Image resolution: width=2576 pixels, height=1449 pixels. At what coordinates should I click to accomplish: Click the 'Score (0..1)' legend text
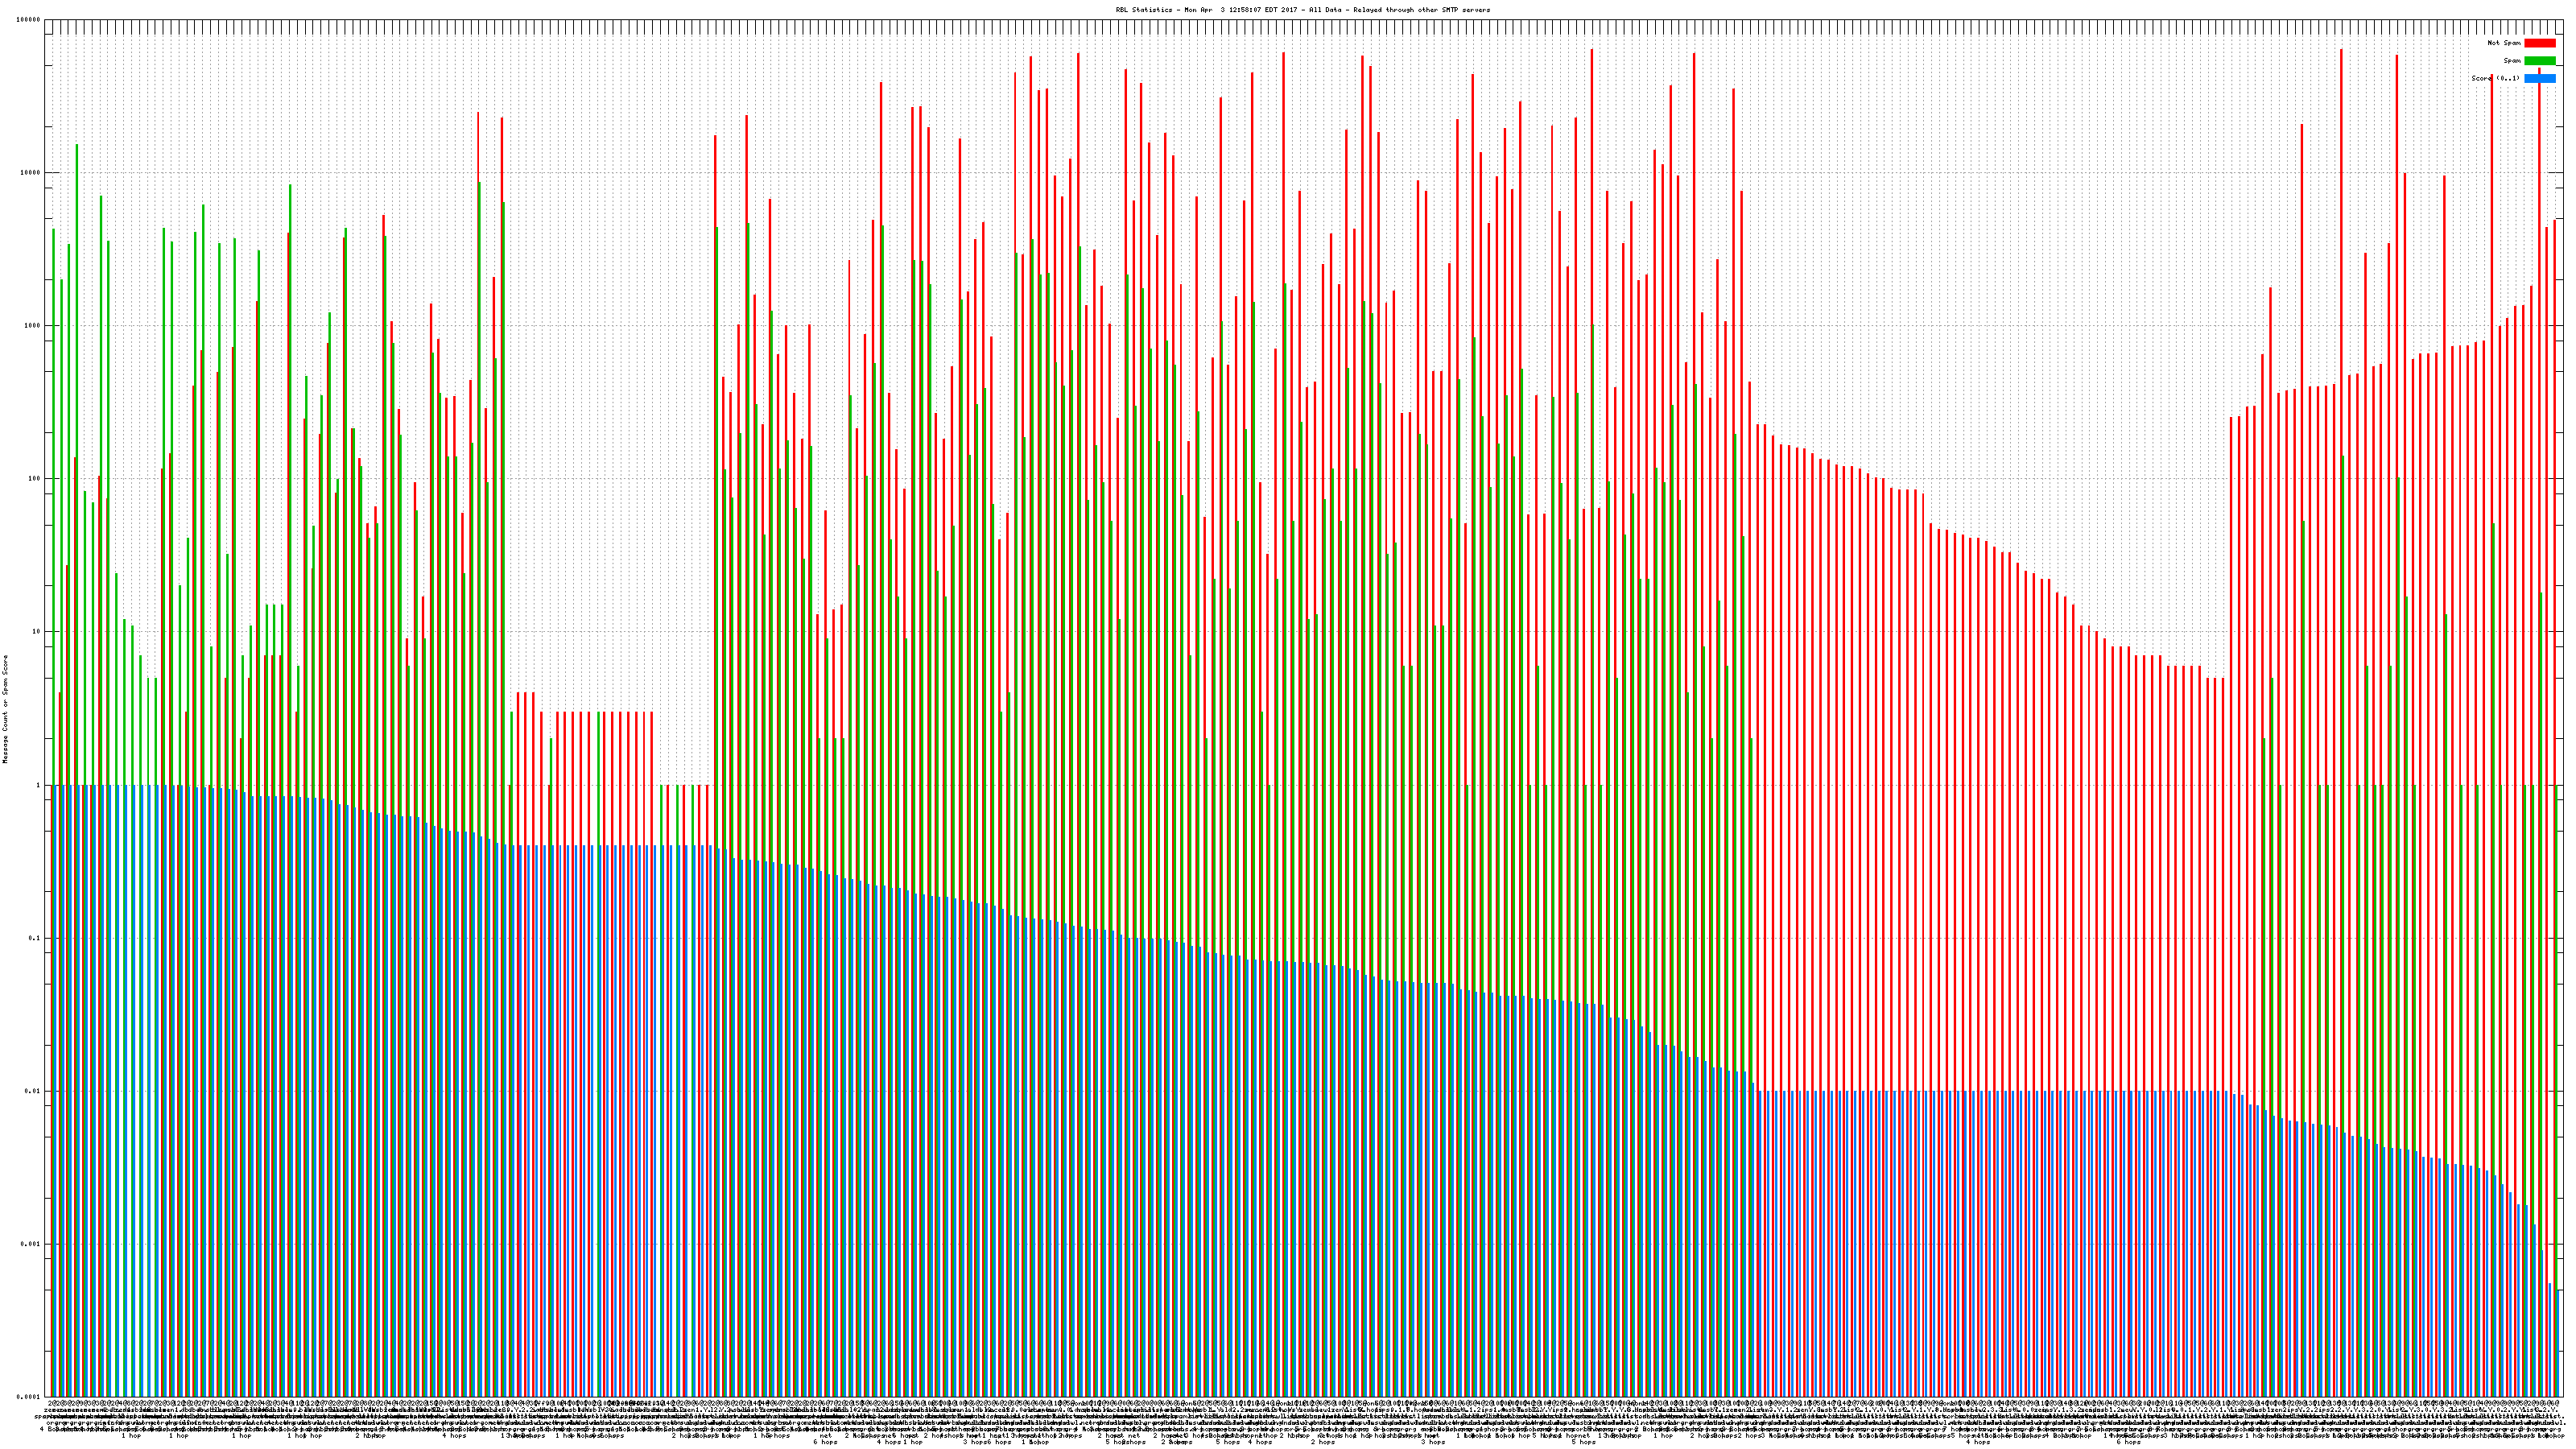pos(2495,78)
